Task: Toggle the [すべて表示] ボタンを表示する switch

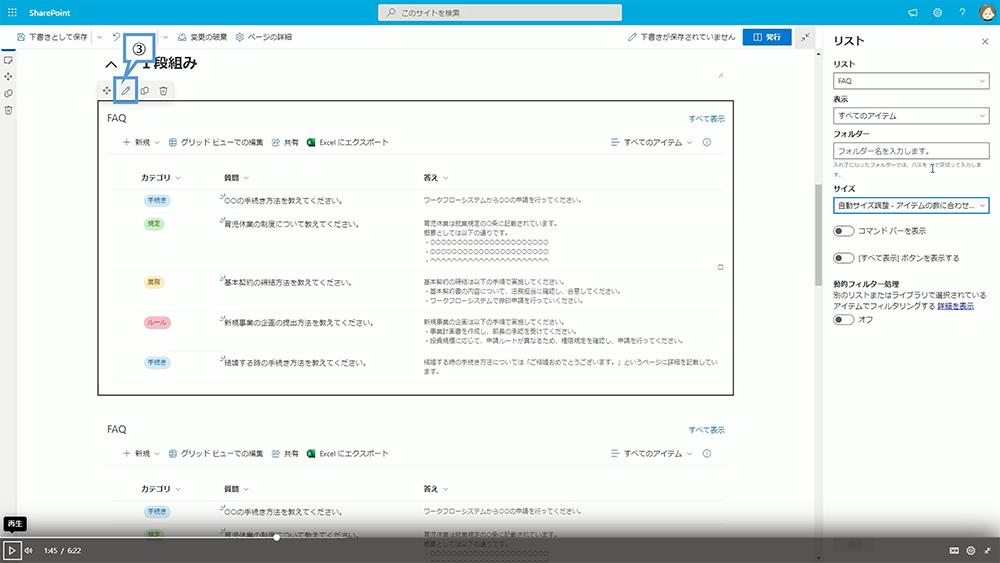Action: [x=843, y=258]
